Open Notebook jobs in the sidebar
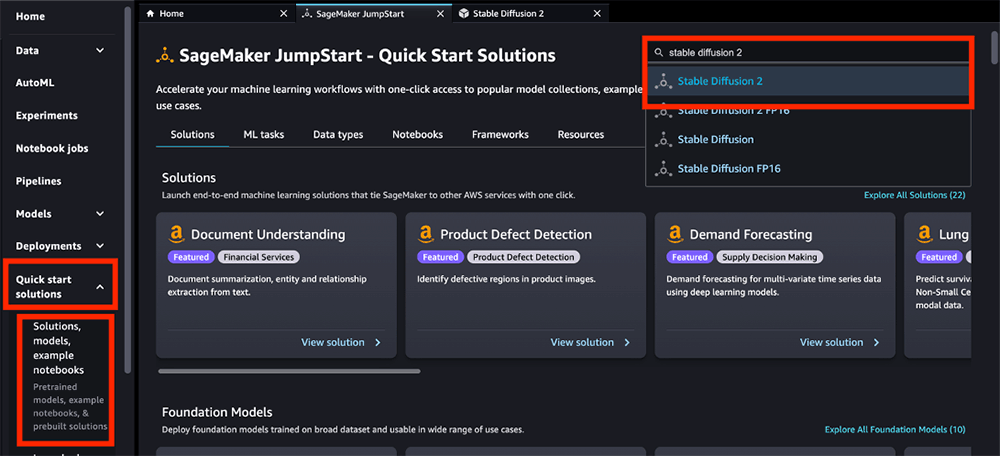Screen dimensions: 1000x456 [x=52, y=149]
